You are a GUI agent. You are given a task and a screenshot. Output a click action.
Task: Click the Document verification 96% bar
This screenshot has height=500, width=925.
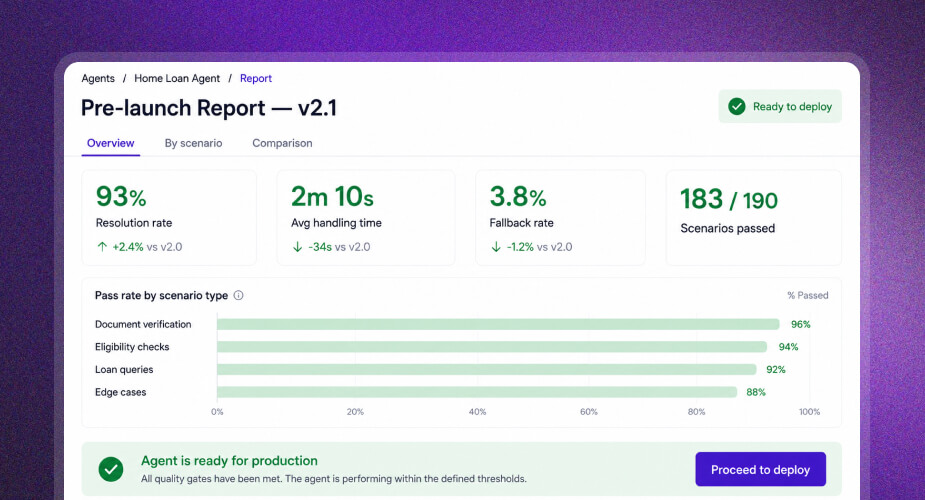point(498,324)
